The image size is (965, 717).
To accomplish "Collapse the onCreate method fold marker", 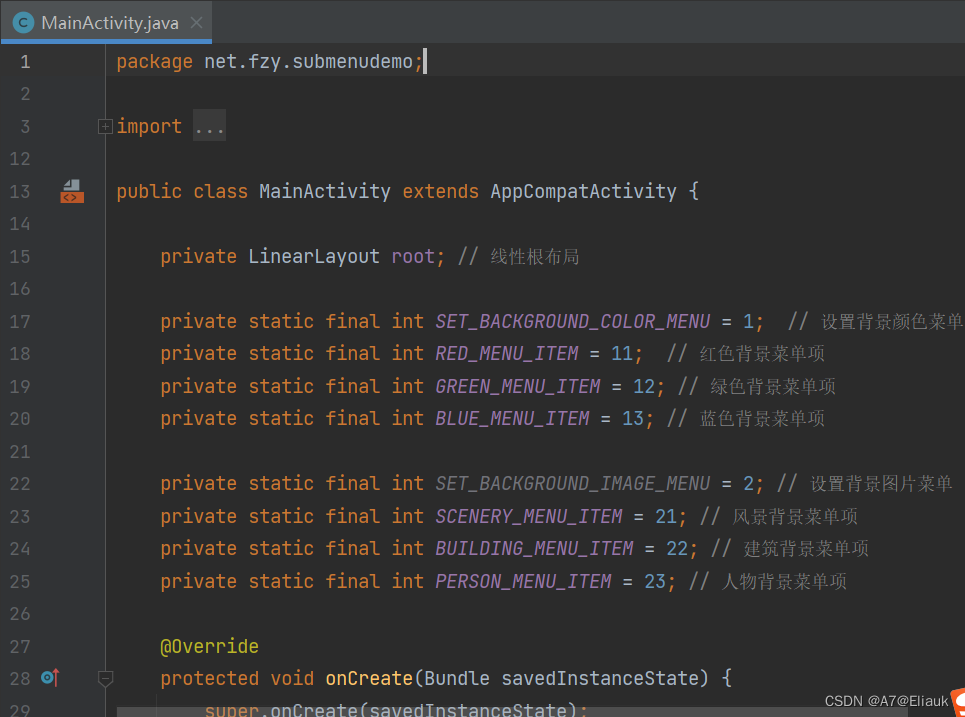I will [105, 679].
